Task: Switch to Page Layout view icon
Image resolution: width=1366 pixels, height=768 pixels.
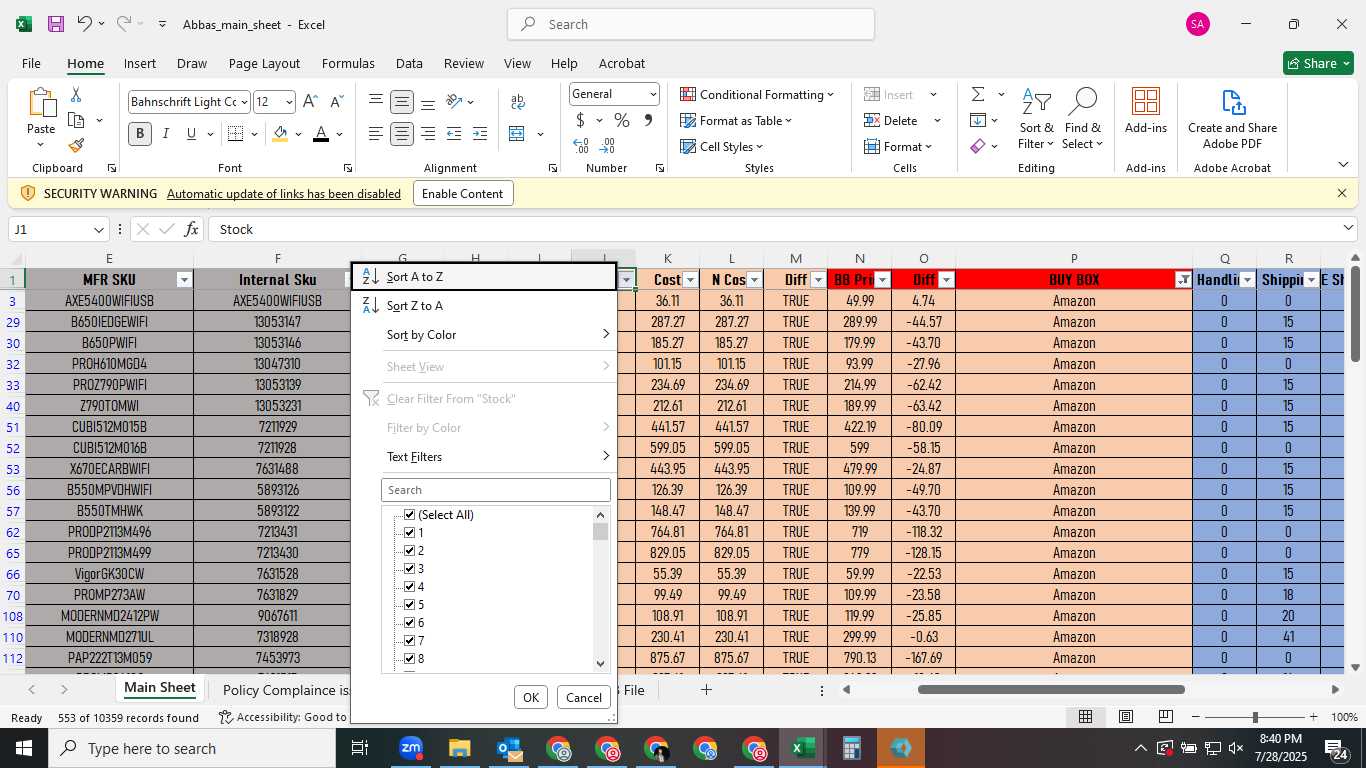Action: [1125, 717]
